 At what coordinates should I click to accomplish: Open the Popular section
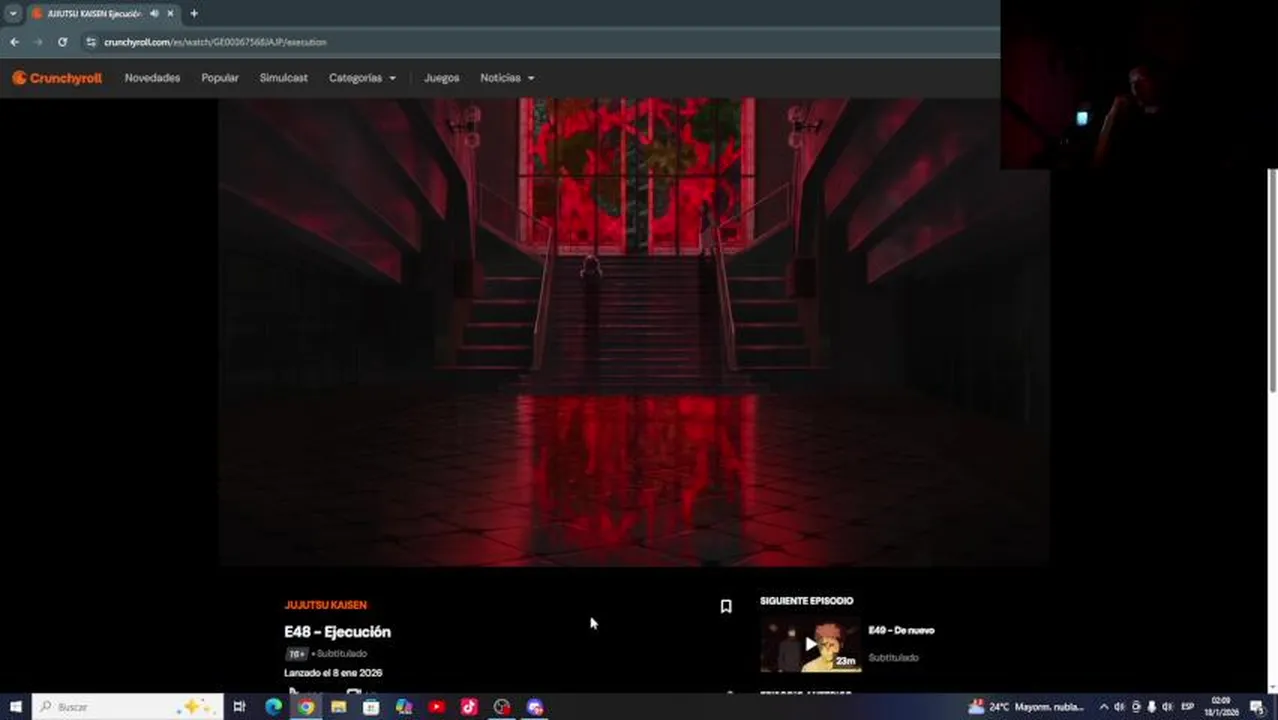tap(220, 78)
